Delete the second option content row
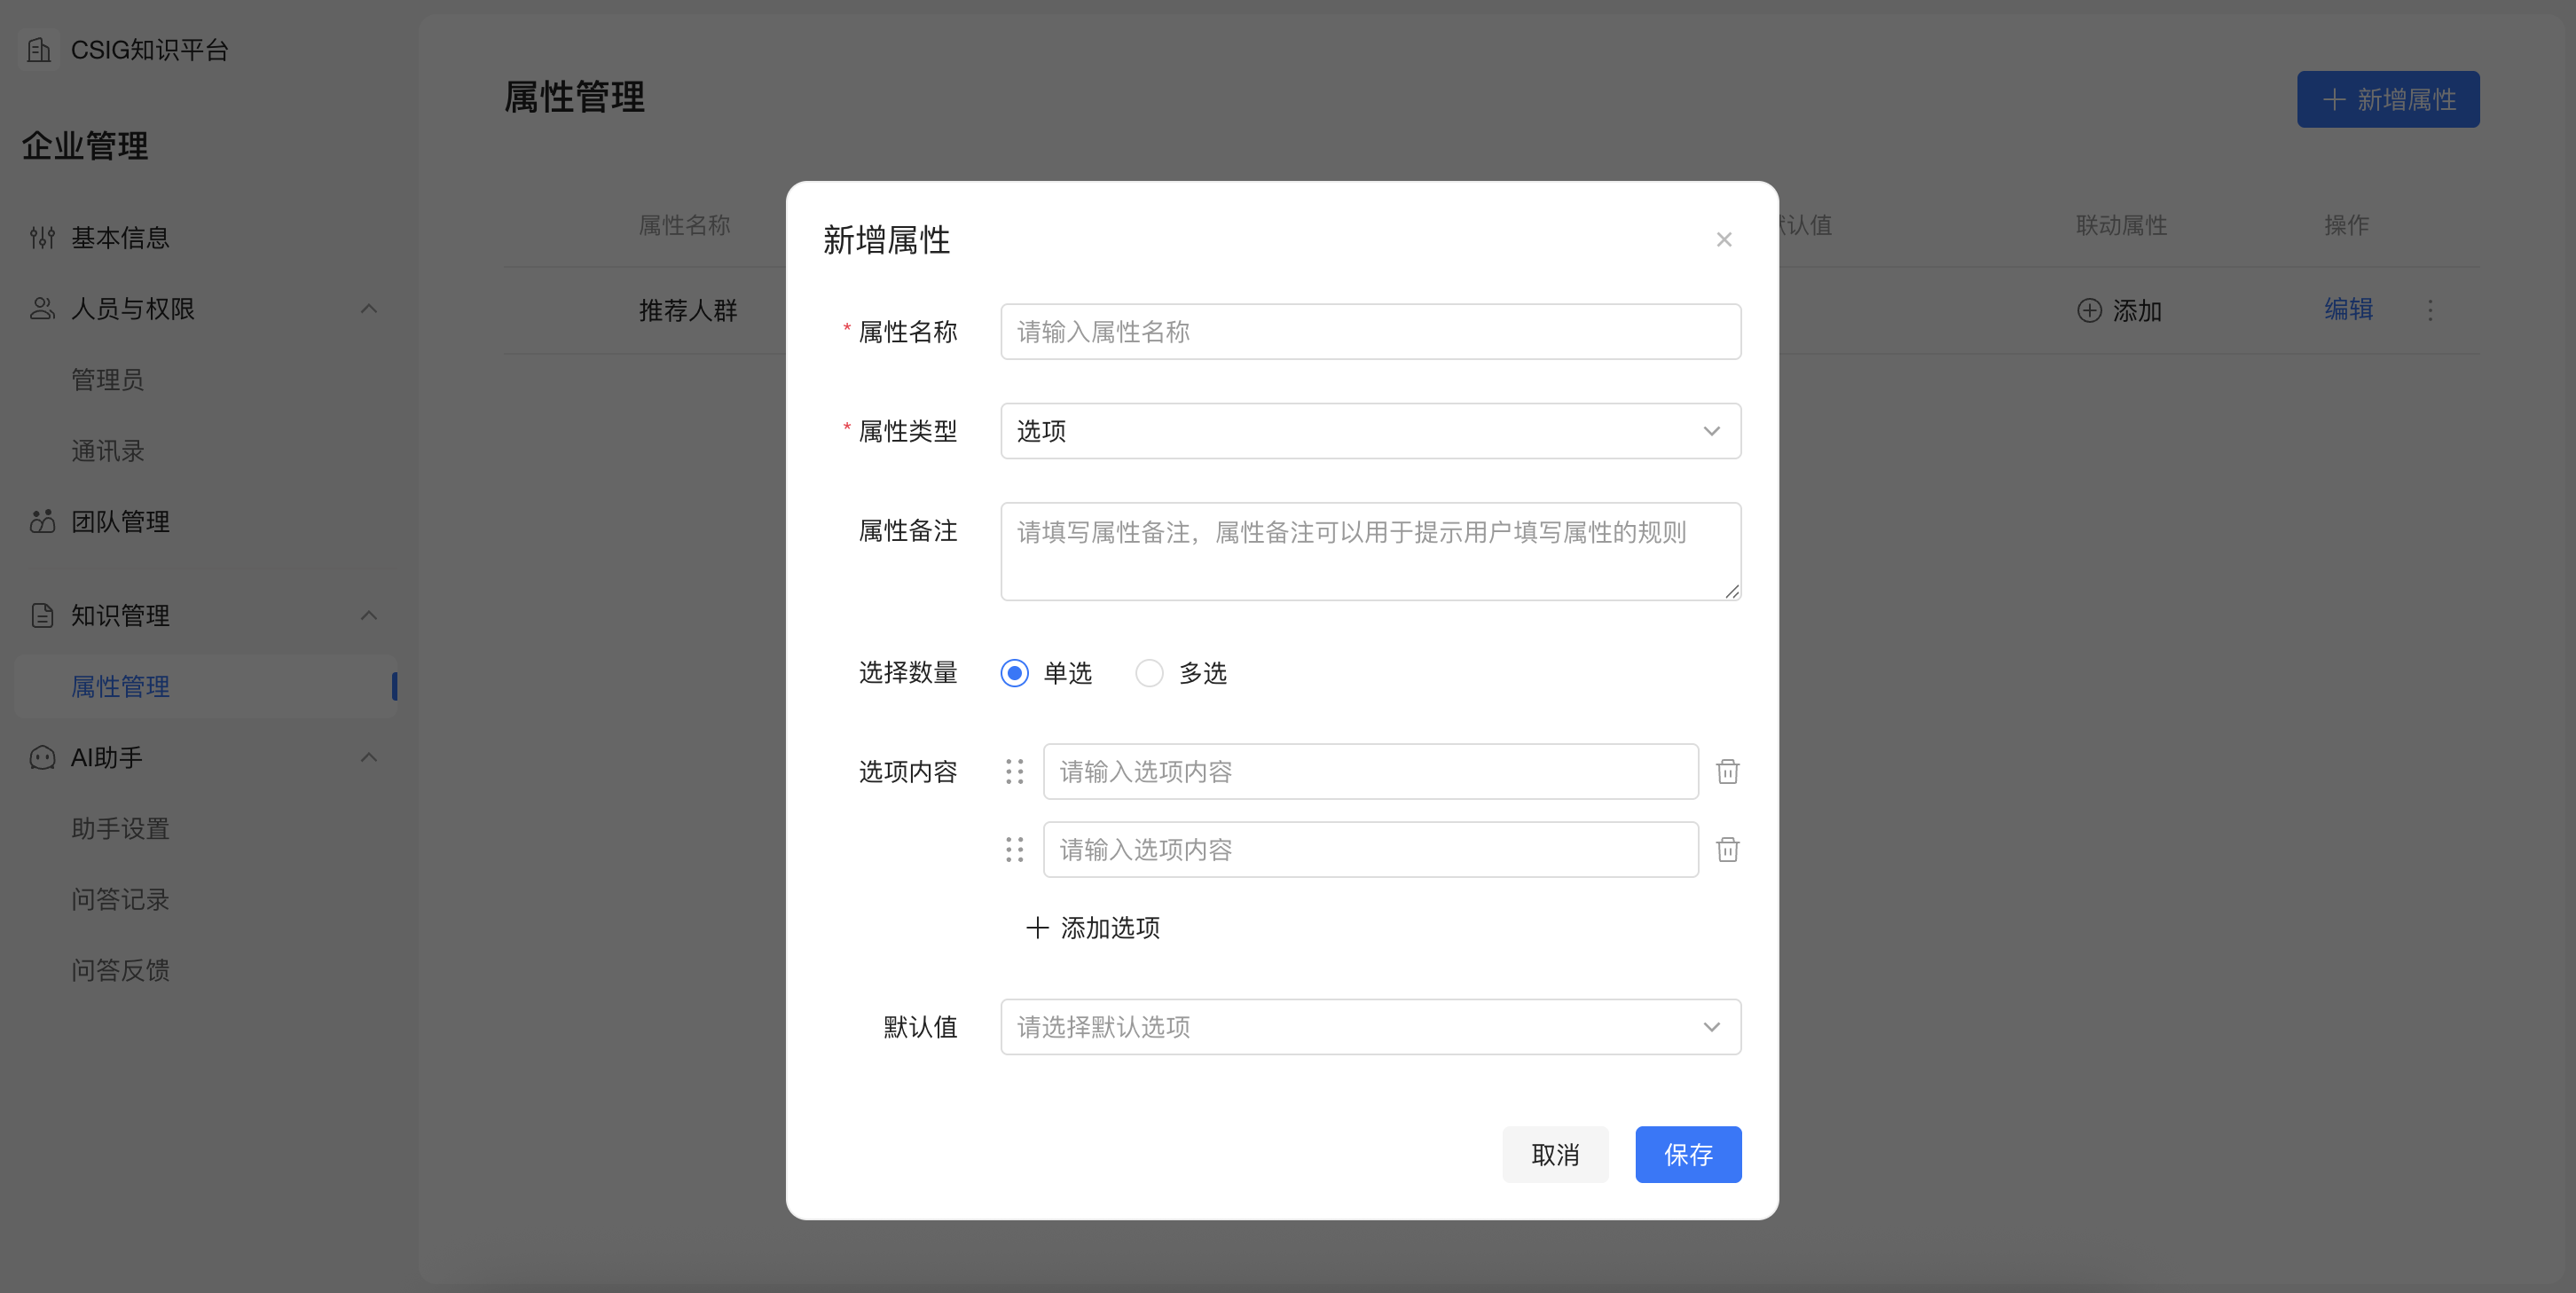Screen dimensions: 2576x1293 click(x=1727, y=849)
